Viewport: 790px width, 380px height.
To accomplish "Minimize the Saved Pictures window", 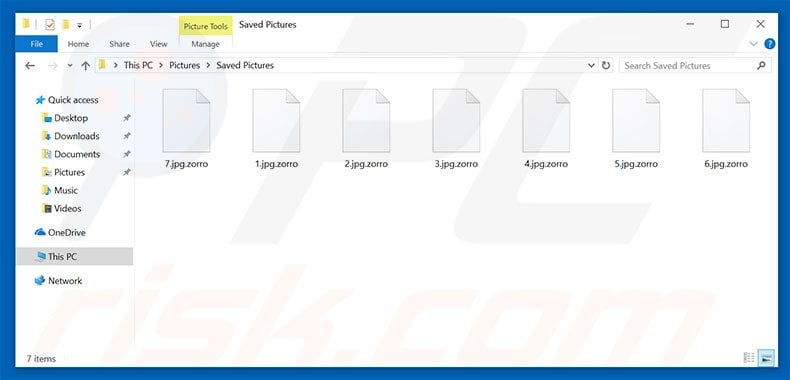I will click(x=689, y=24).
